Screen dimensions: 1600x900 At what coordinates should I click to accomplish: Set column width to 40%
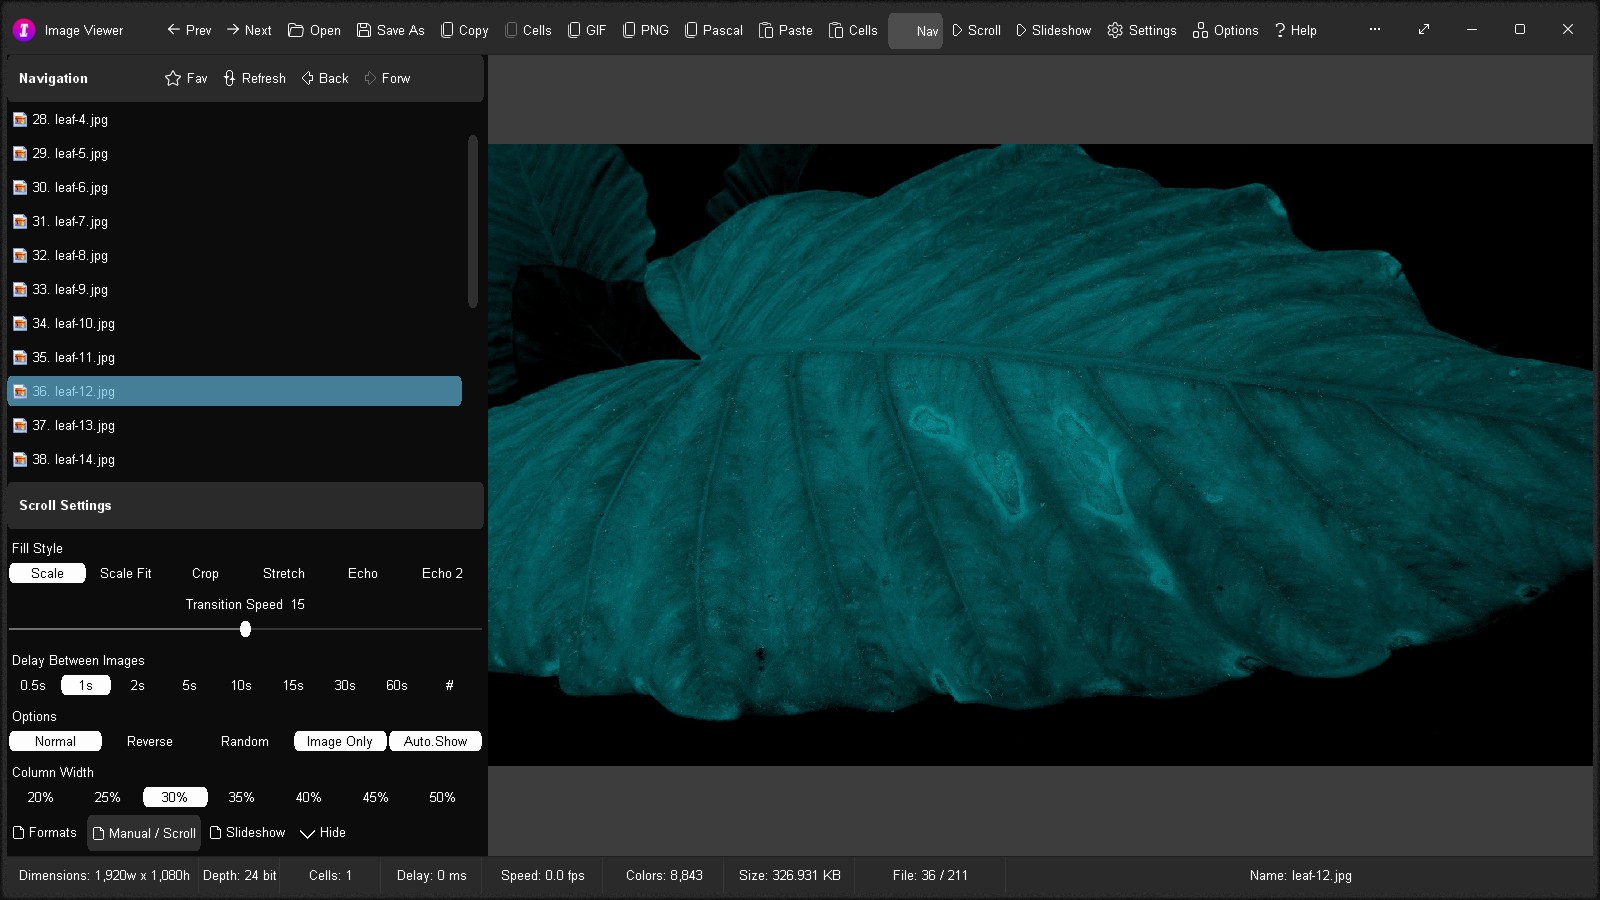(308, 797)
